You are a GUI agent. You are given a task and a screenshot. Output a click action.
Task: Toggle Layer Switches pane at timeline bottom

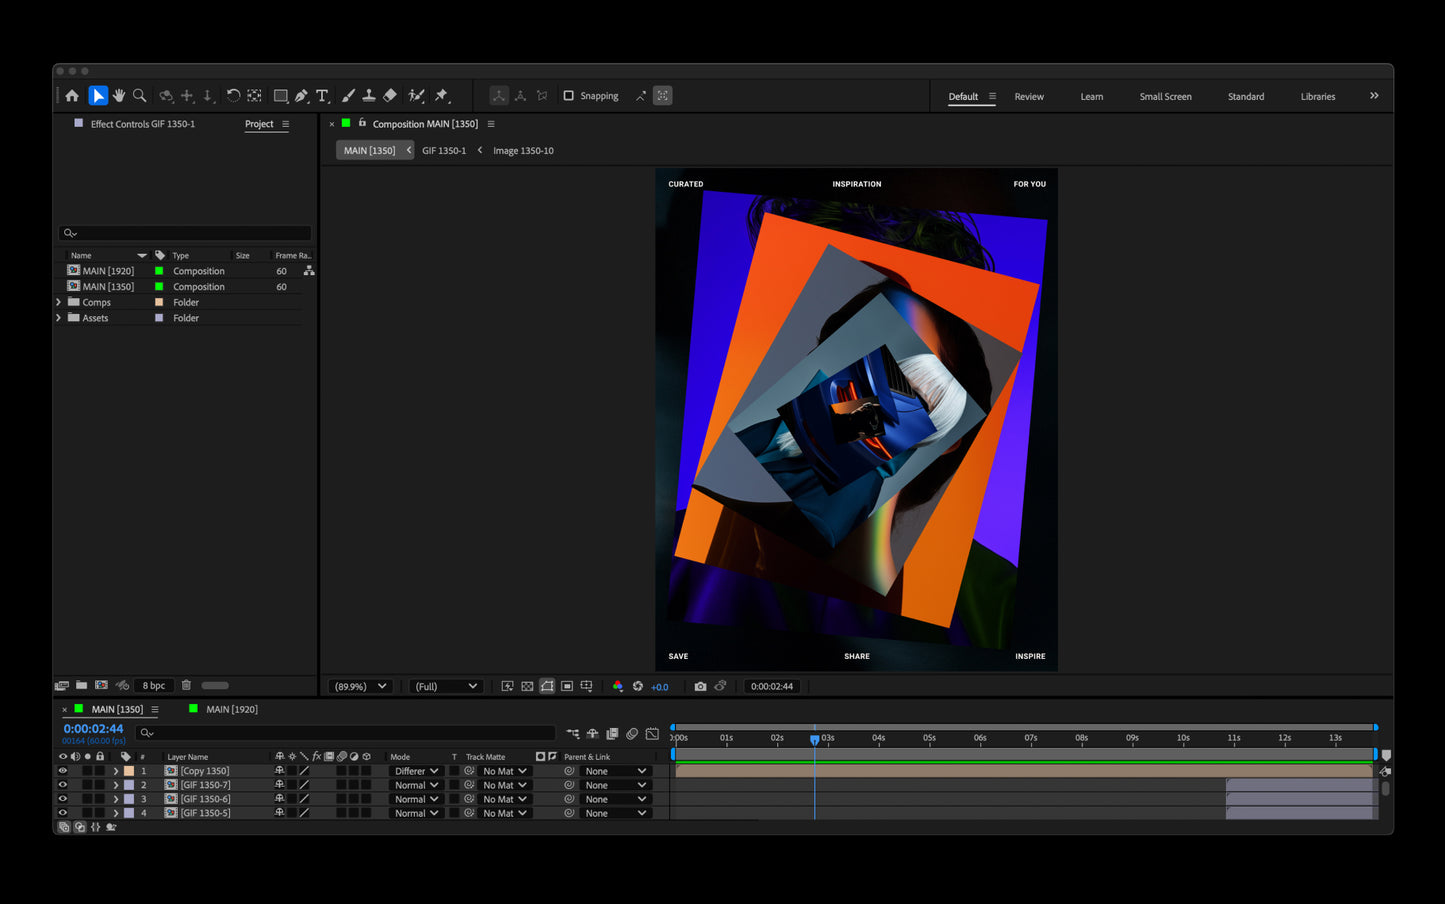64,827
